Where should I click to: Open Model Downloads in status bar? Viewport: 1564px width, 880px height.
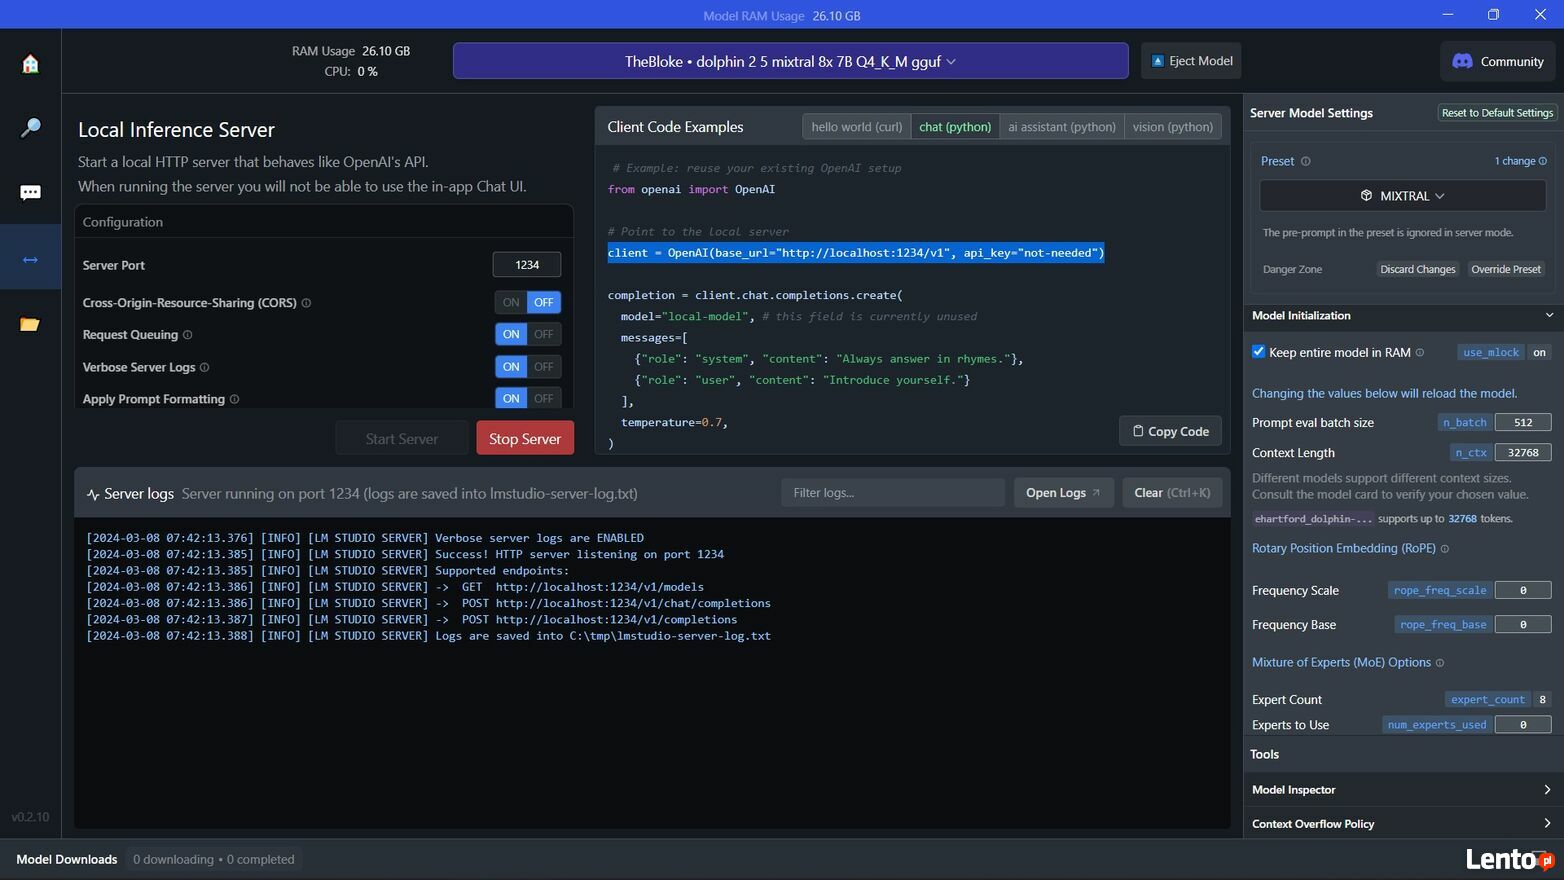point(67,859)
